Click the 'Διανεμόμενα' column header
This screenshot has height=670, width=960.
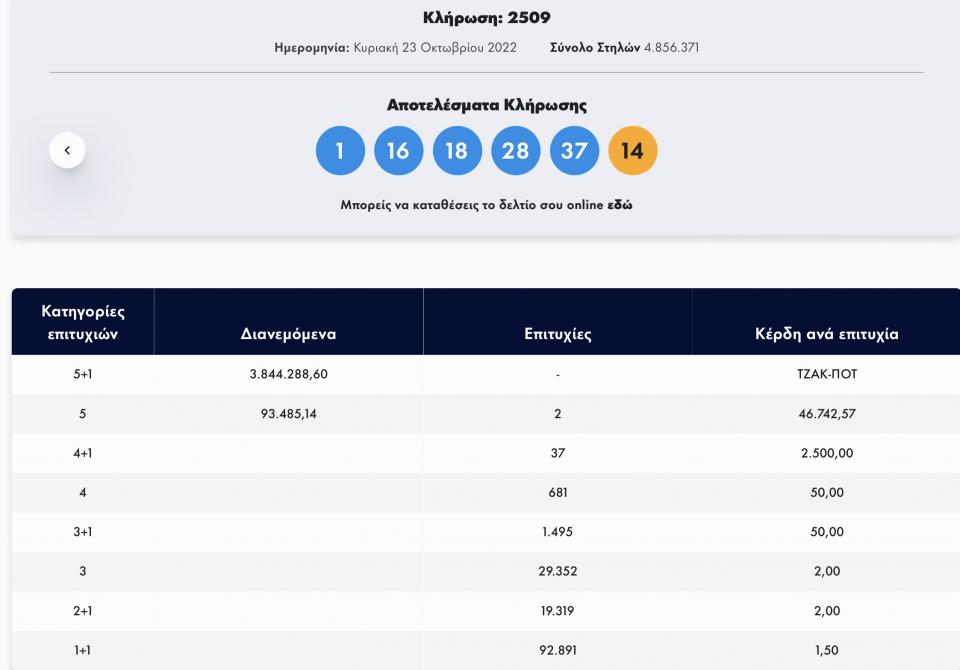tap(288, 334)
